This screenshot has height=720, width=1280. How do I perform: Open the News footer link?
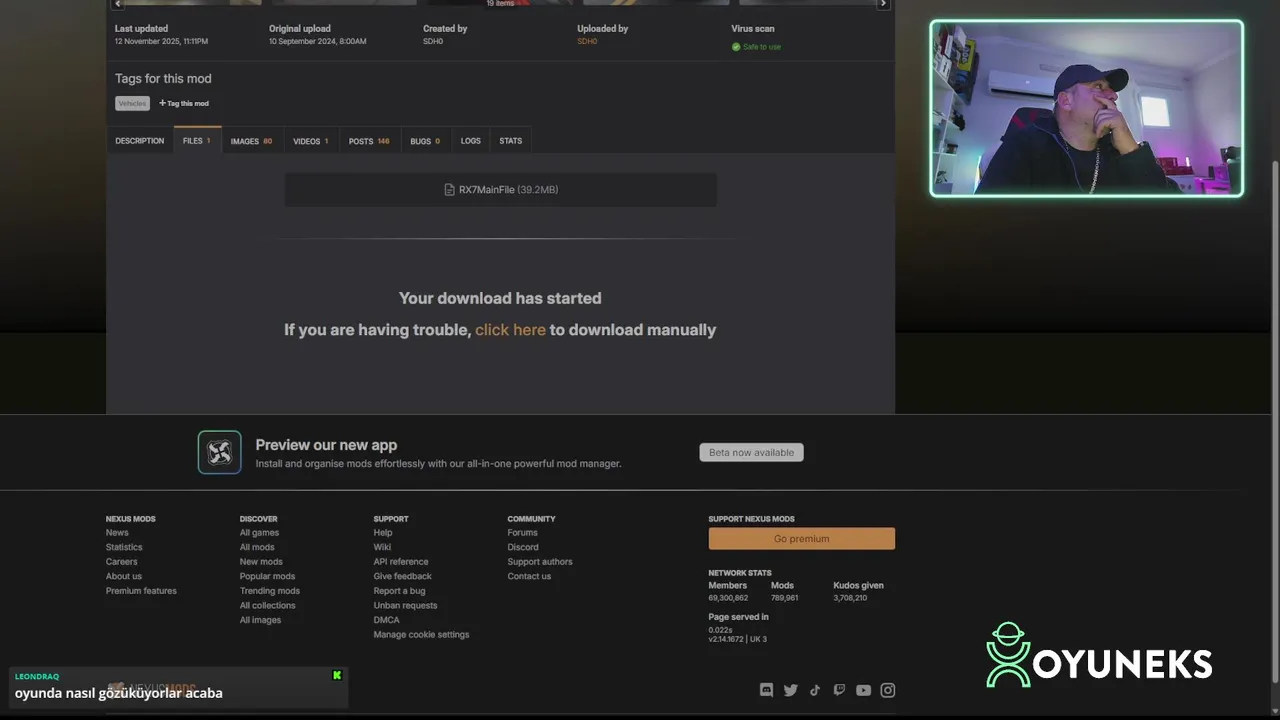pyautogui.click(x=117, y=533)
